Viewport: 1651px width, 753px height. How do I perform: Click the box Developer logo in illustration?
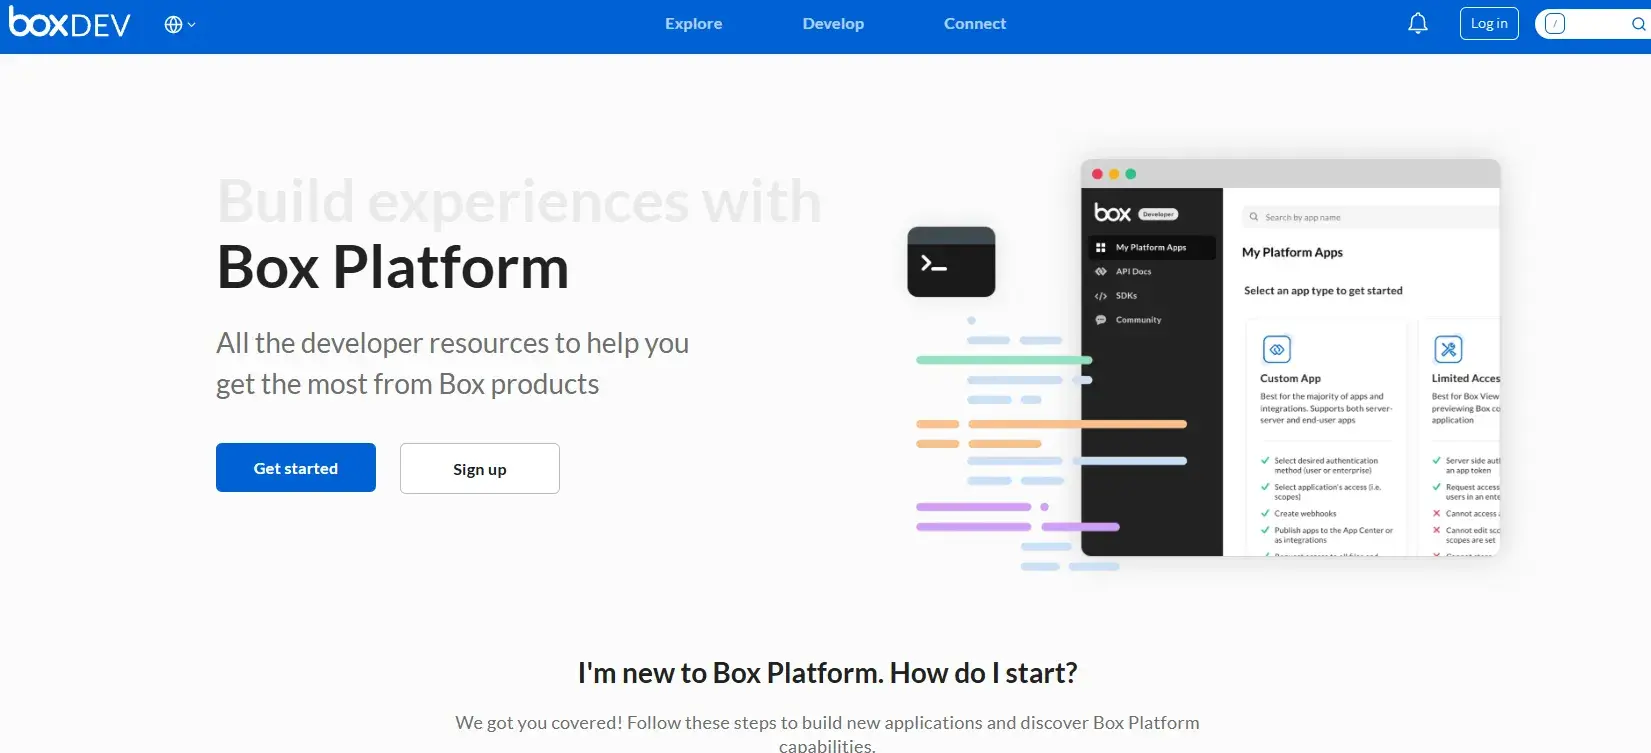[1136, 213]
